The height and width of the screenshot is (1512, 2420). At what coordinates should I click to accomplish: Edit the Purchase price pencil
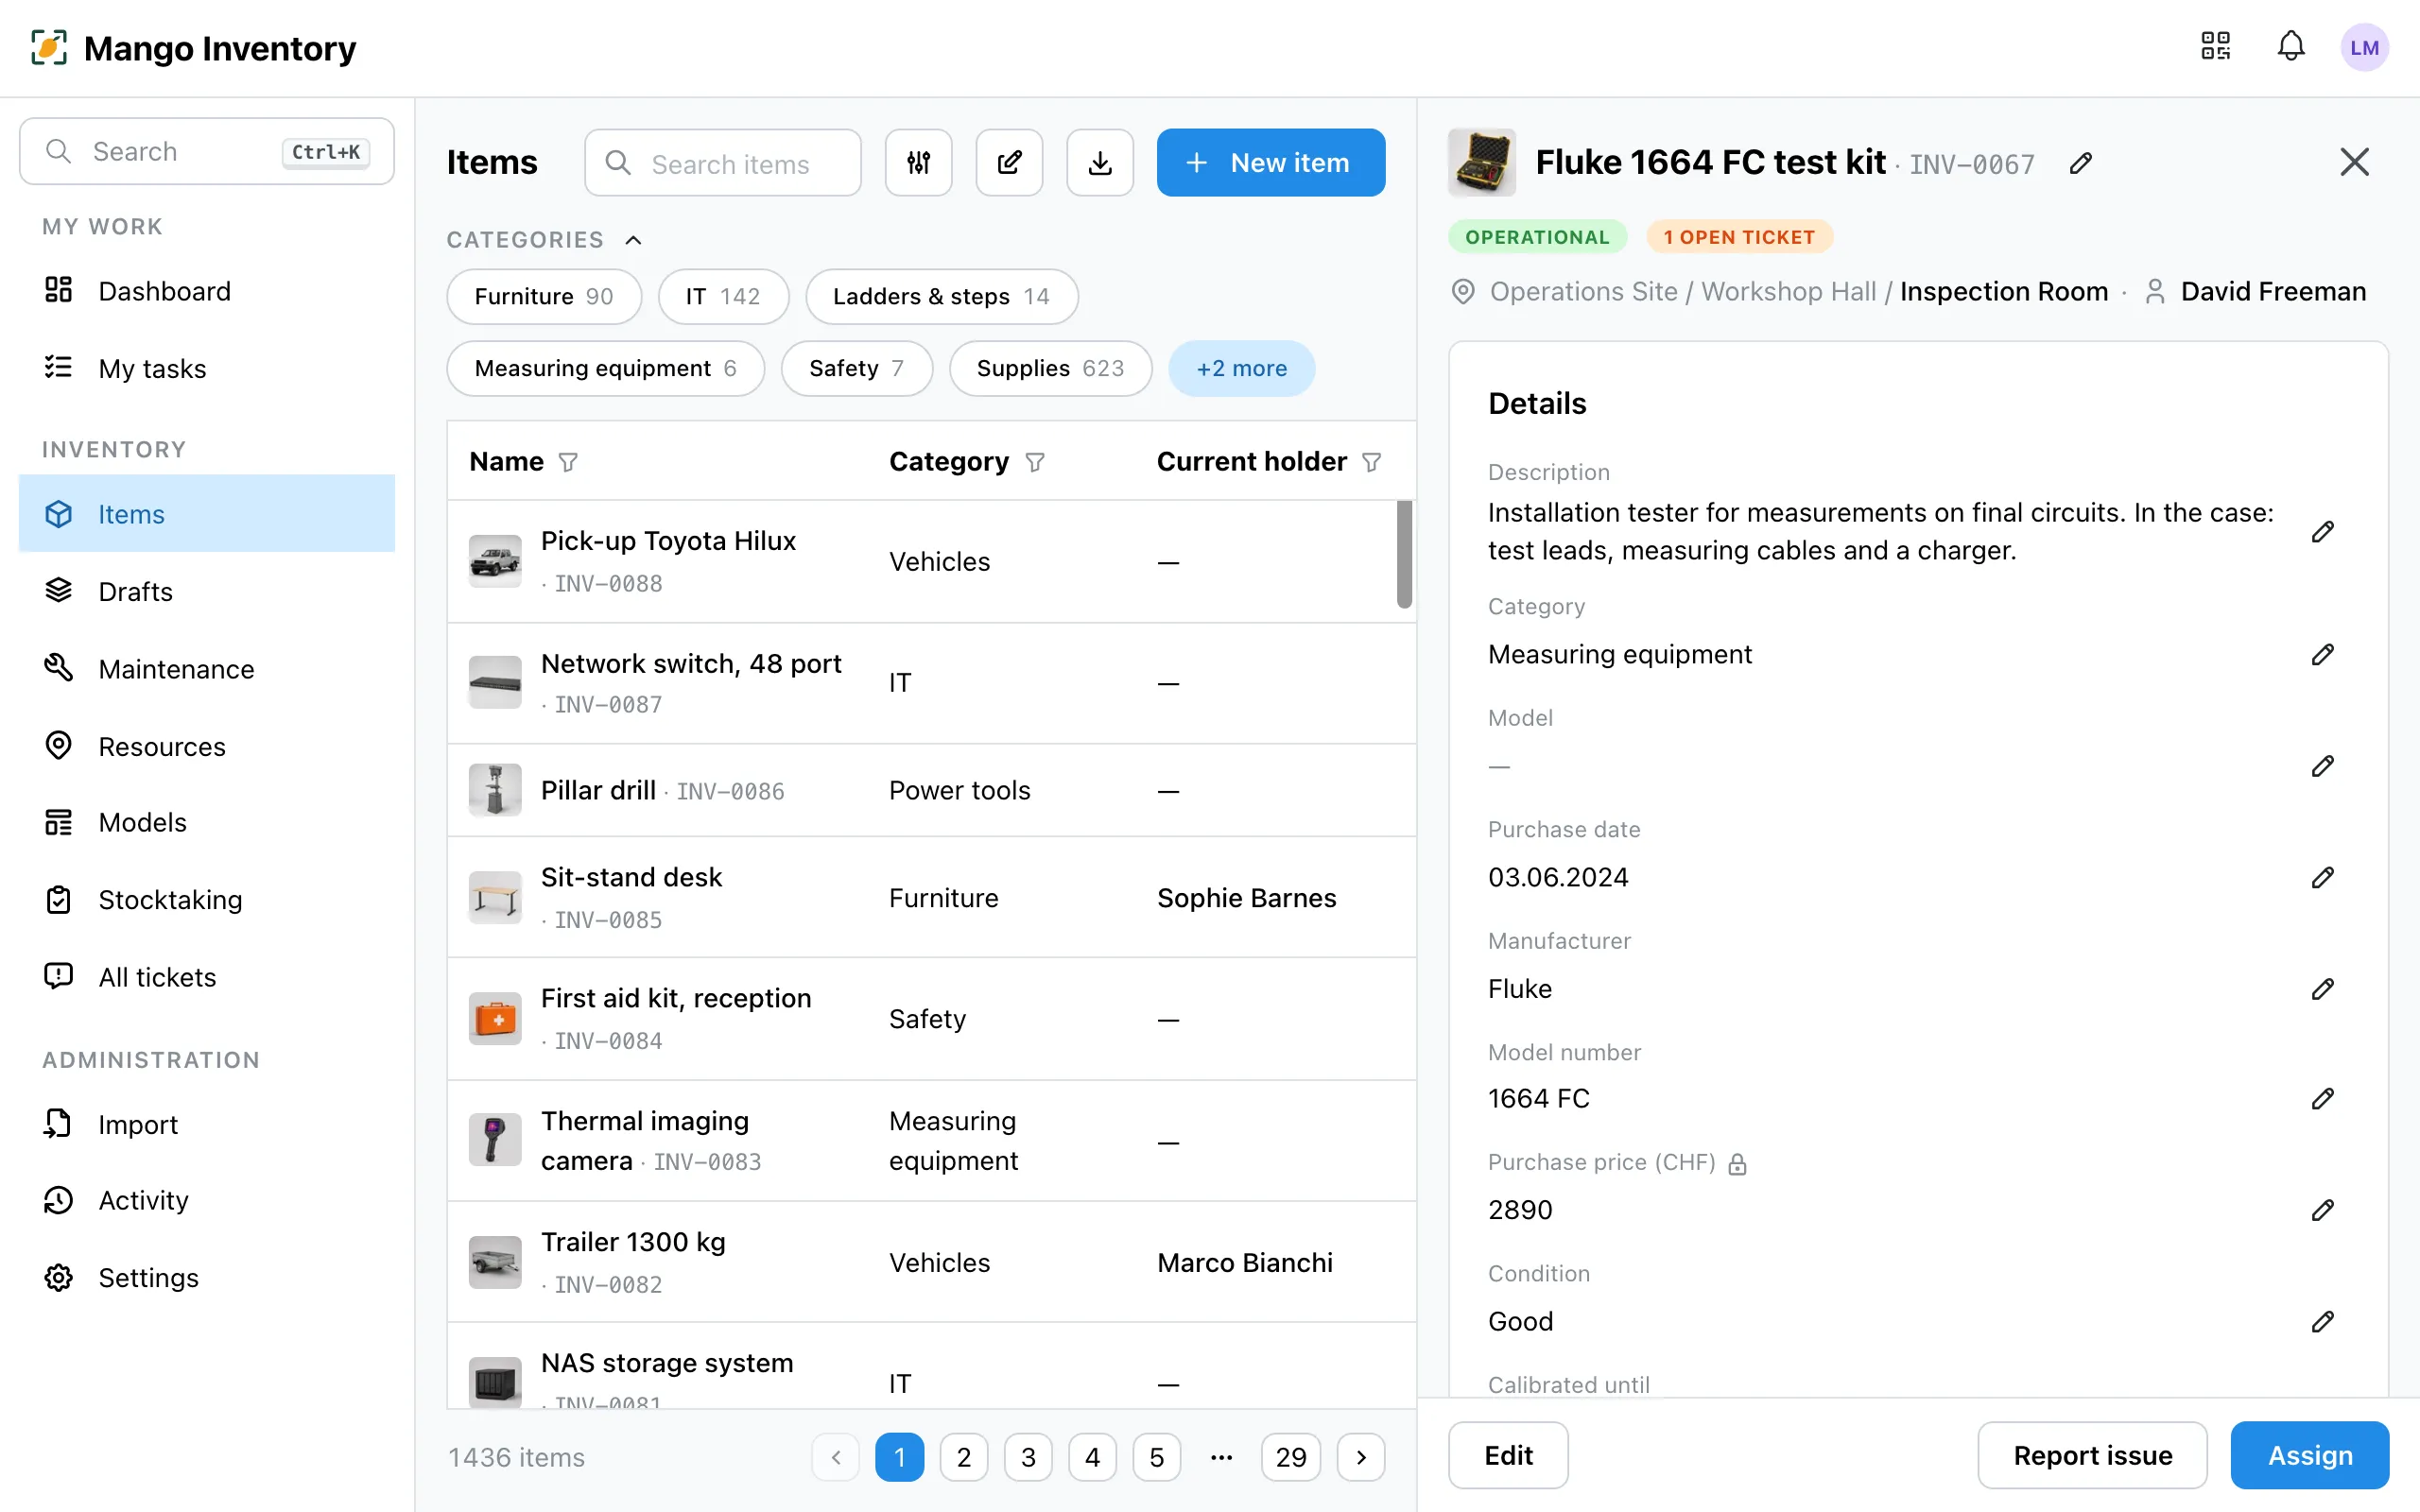2322,1210
